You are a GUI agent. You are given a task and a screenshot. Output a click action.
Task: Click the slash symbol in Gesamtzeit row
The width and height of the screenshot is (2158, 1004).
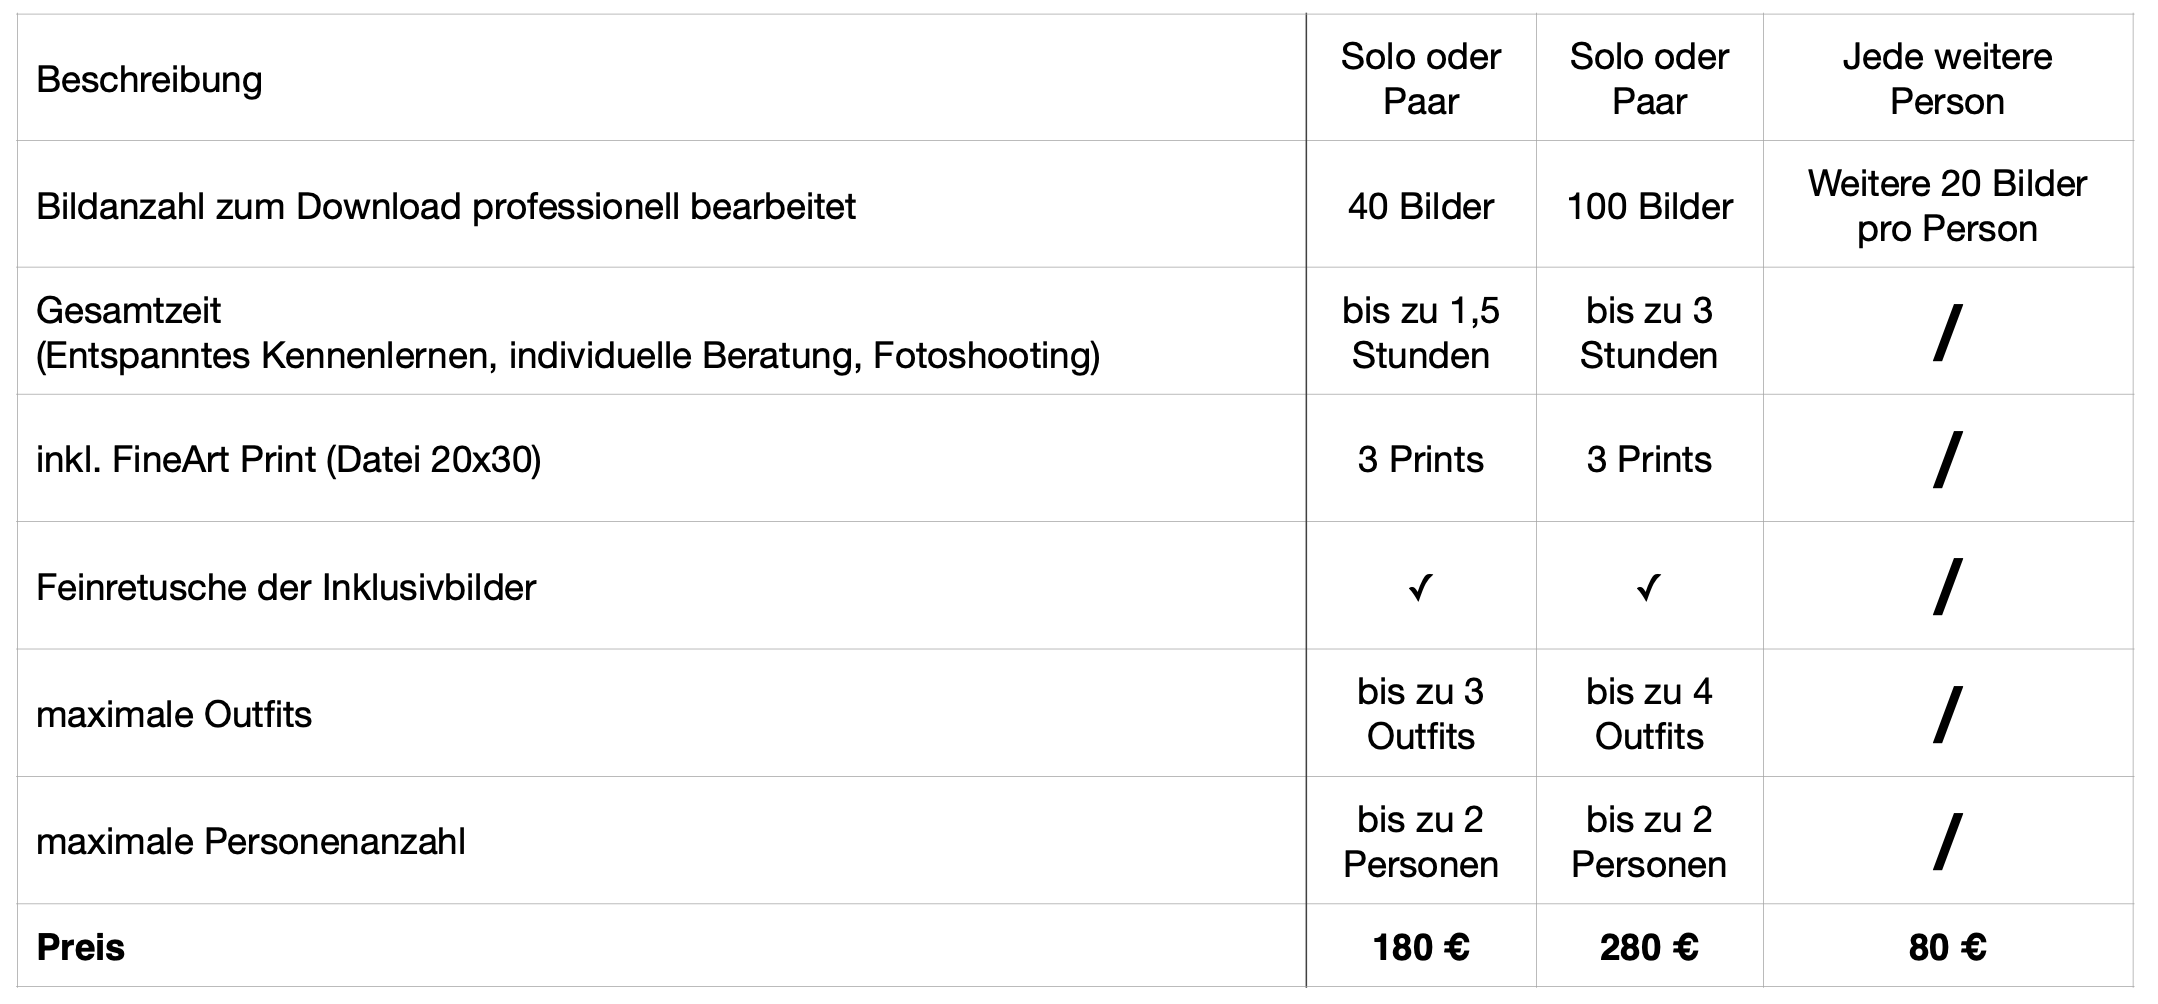pyautogui.click(x=1947, y=332)
